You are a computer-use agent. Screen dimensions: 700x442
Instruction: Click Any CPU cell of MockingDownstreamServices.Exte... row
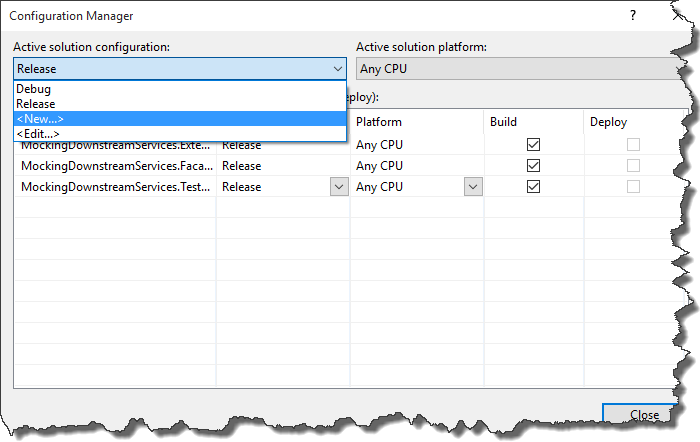(x=417, y=145)
